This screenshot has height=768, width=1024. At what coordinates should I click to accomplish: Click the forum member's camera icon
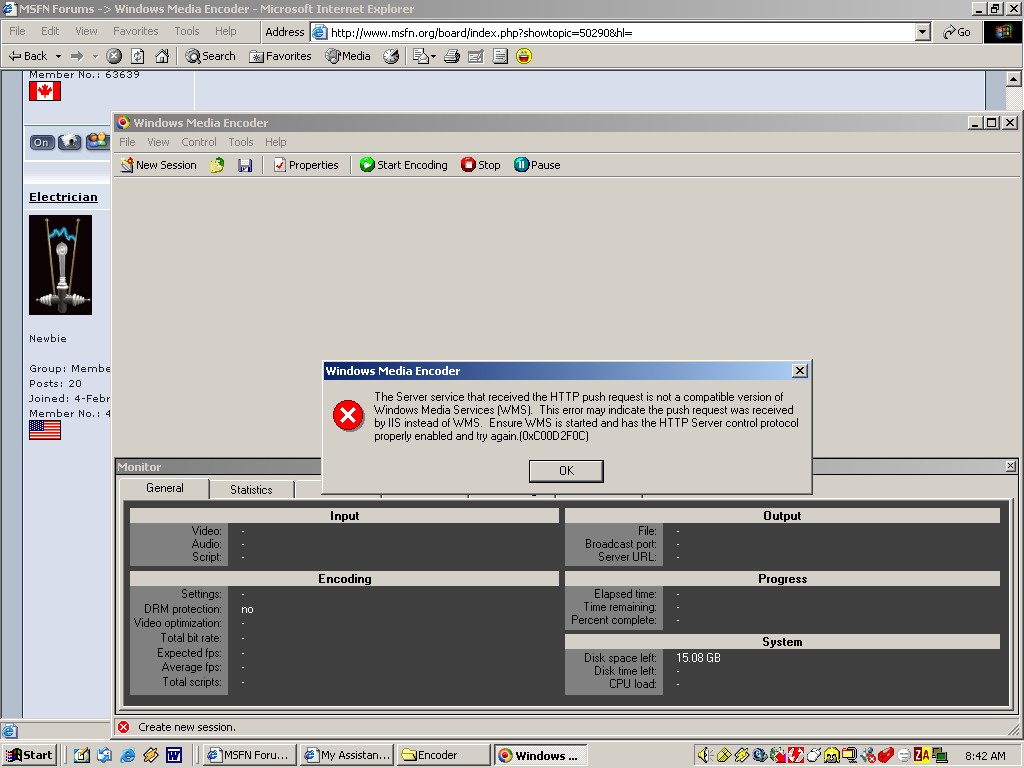click(x=69, y=142)
